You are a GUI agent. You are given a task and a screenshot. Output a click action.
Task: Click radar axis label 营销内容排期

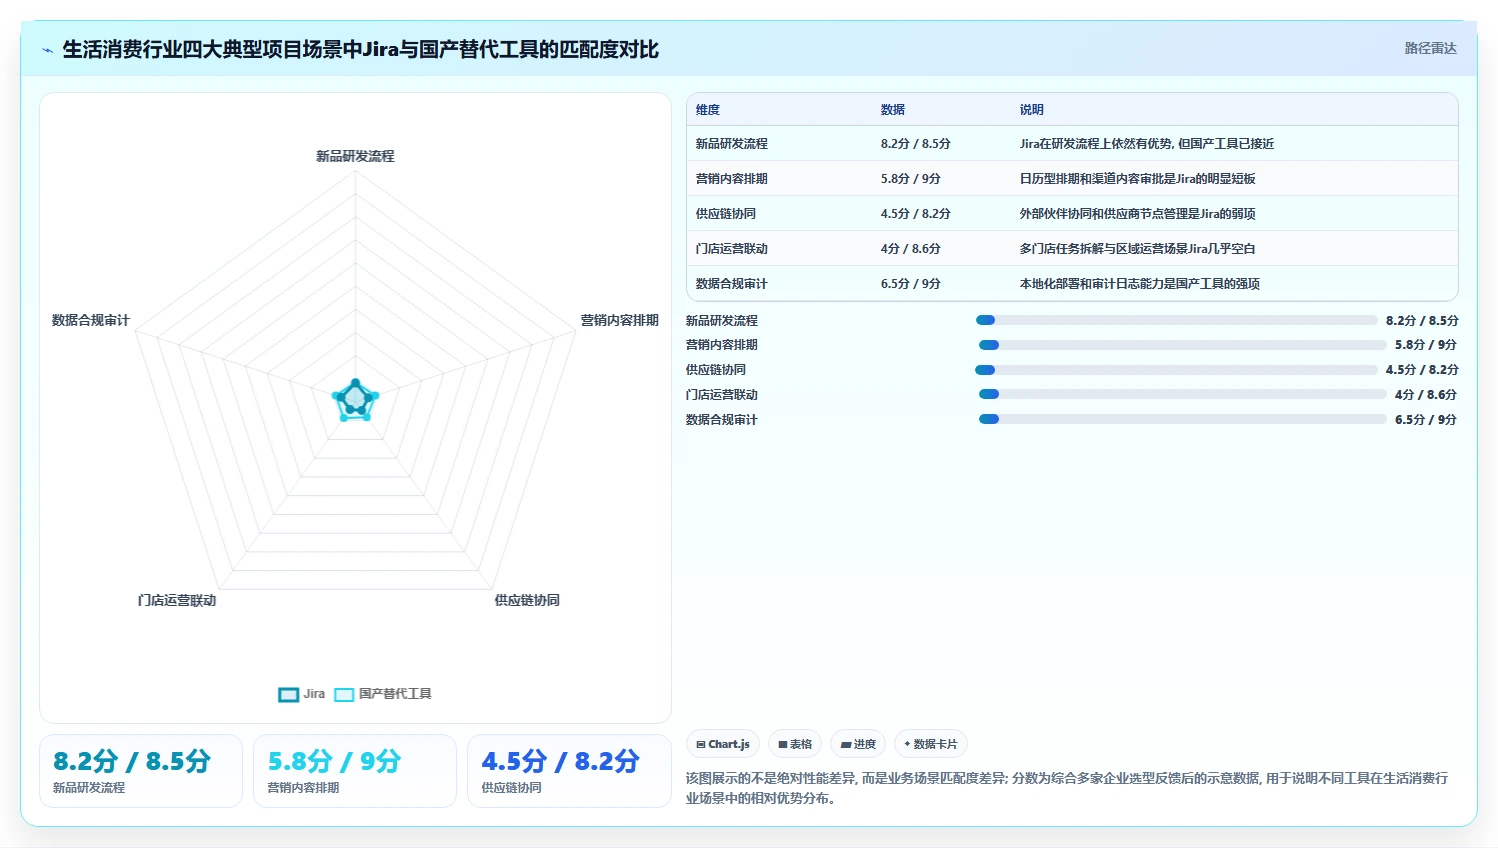pyautogui.click(x=620, y=320)
